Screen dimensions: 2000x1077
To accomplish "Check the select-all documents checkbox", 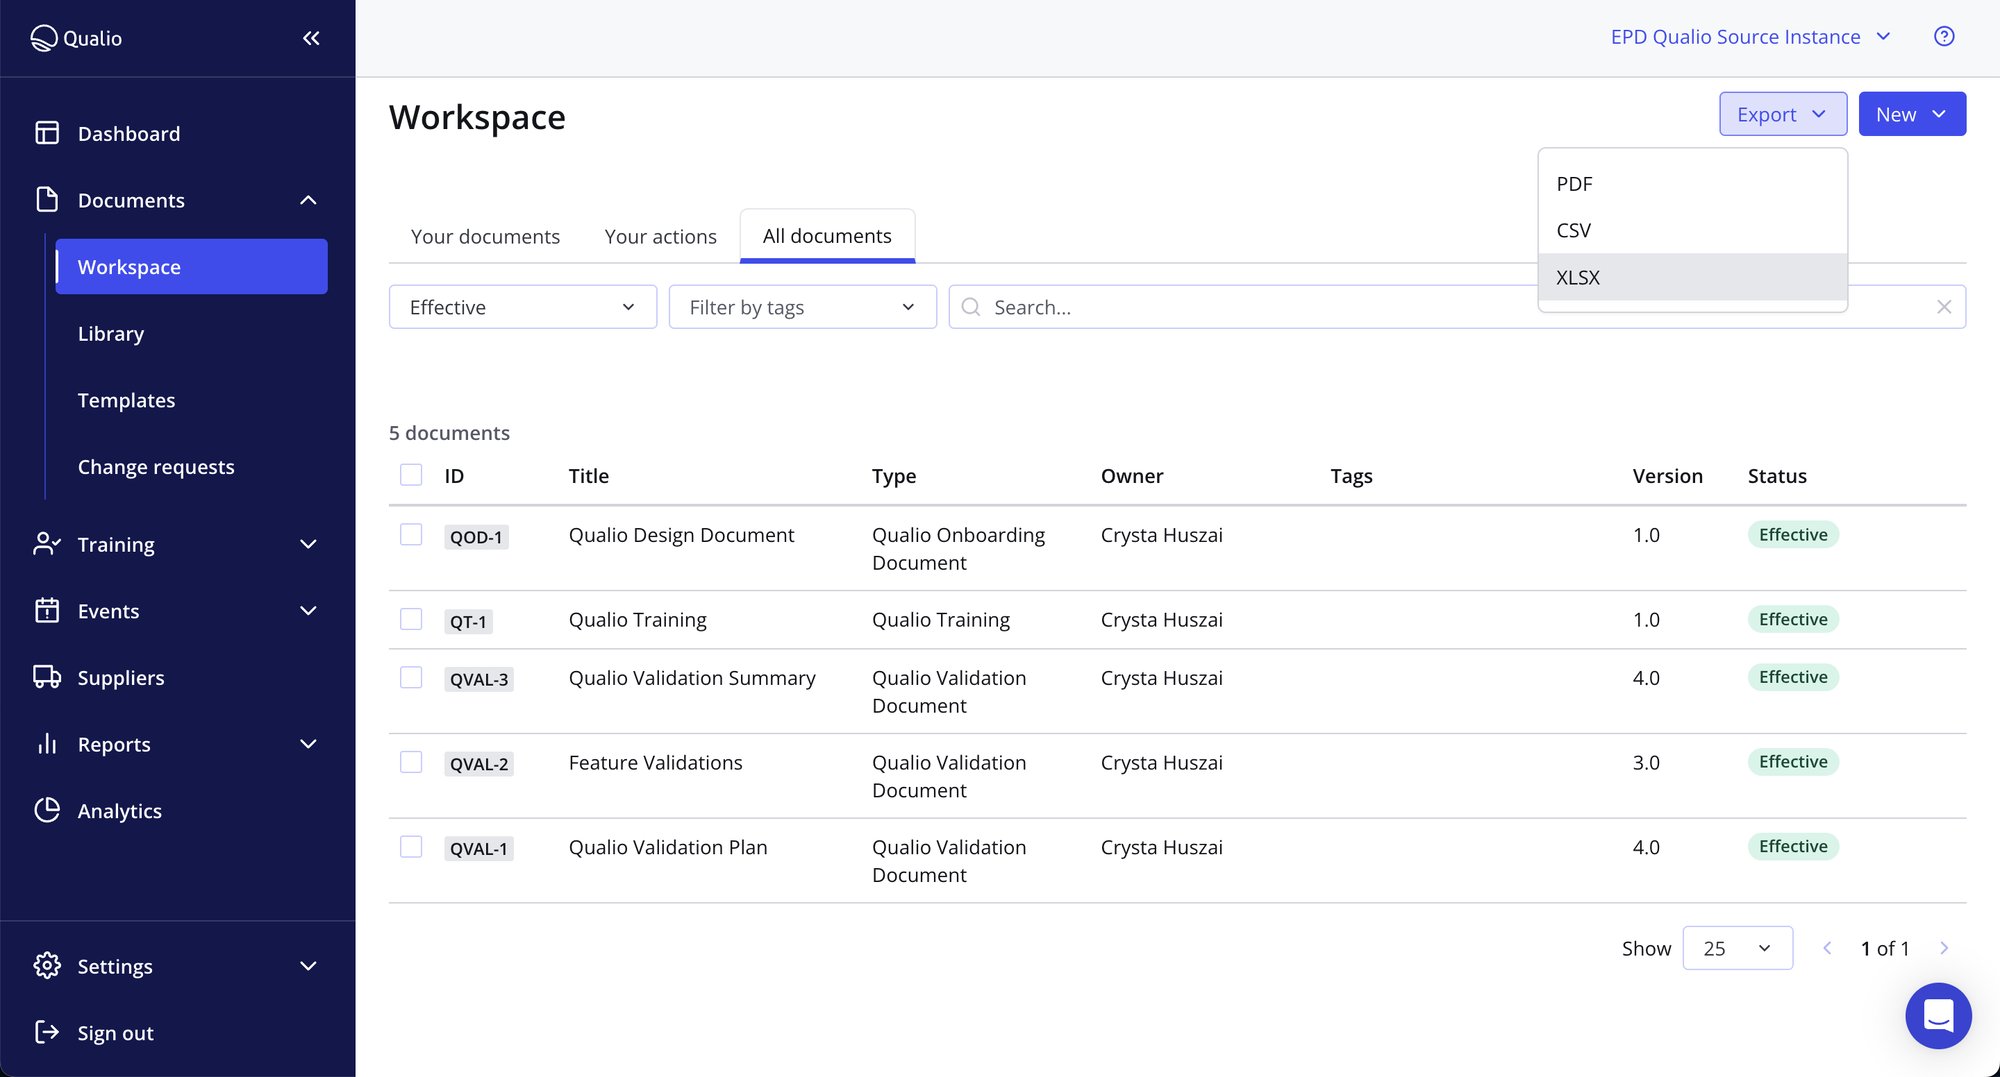I will tap(411, 474).
